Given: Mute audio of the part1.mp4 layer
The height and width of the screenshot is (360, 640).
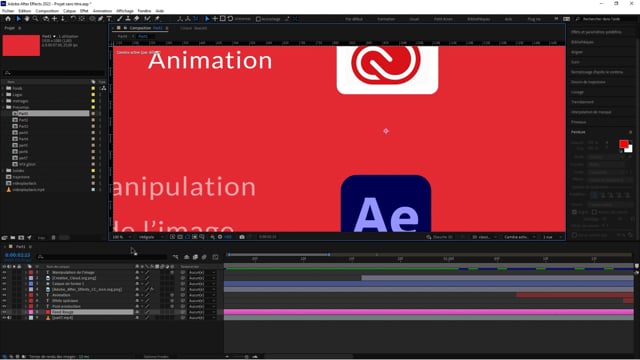Looking at the screenshot, I should coord(9,318).
